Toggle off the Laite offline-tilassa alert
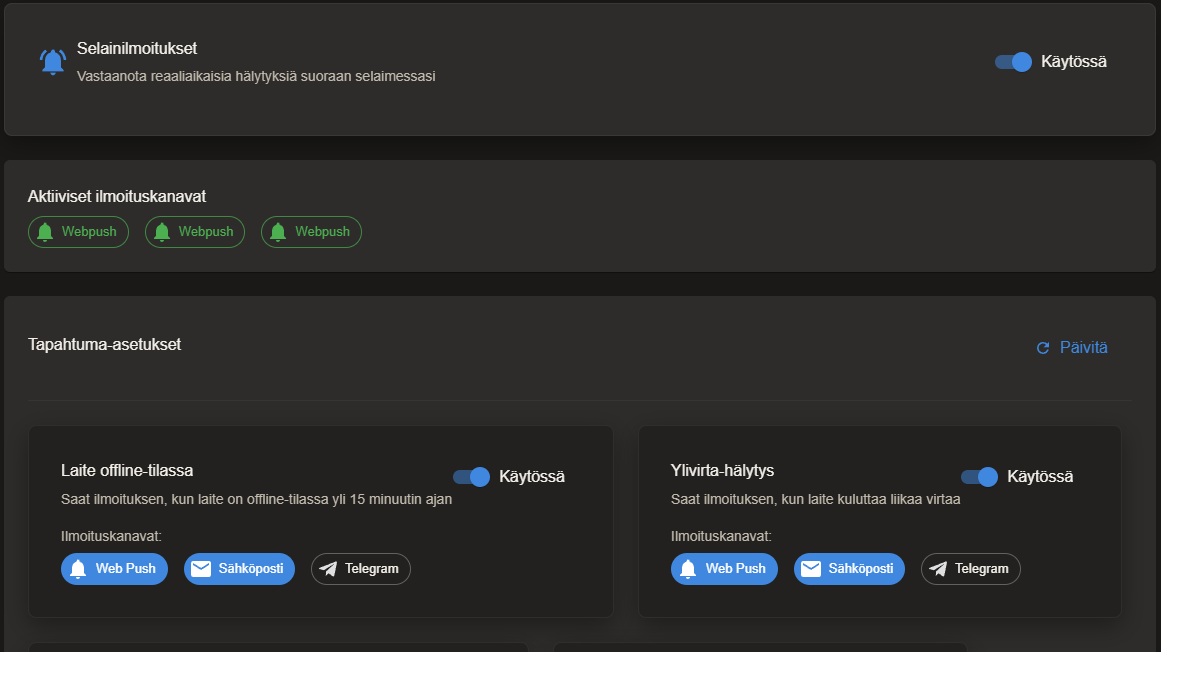Image resolution: width=1200 pixels, height=675 pixels. tap(472, 477)
